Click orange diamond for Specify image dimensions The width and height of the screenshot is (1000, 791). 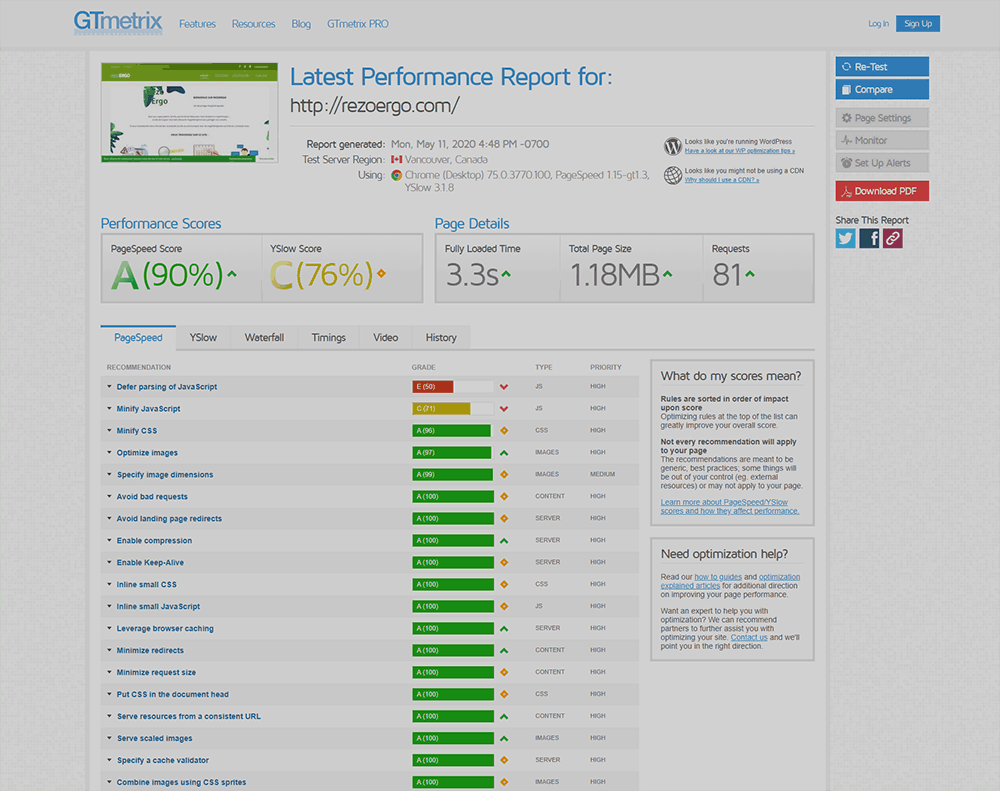tap(504, 475)
